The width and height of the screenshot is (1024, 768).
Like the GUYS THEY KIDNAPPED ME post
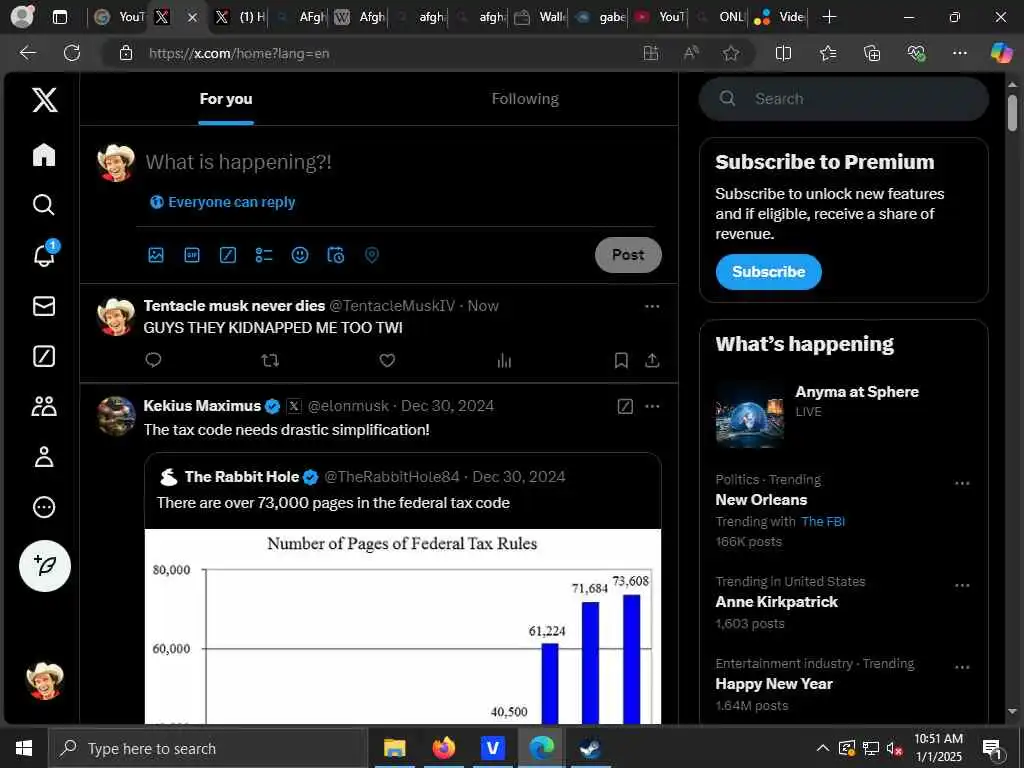coord(387,360)
